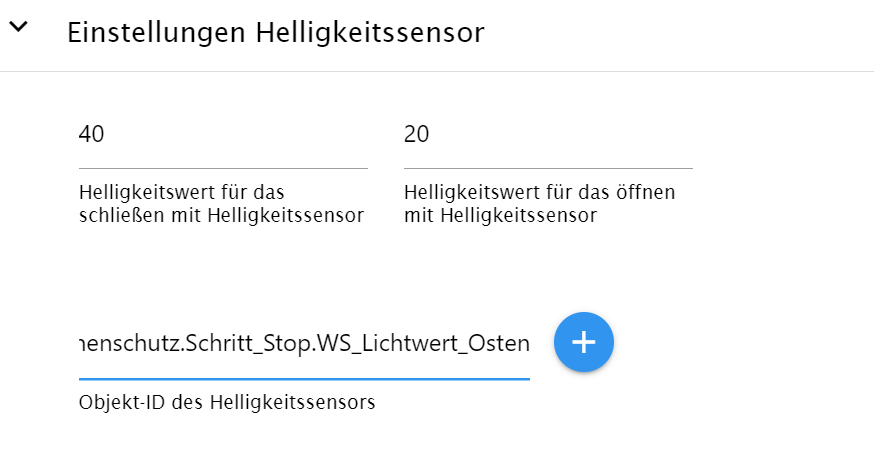Toggle the section with the down chevron
This screenshot has width=874, height=453.
18,28
